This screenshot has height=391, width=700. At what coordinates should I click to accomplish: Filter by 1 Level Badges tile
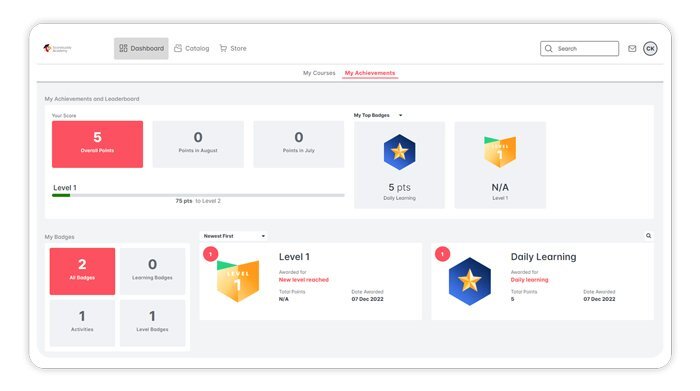point(152,323)
